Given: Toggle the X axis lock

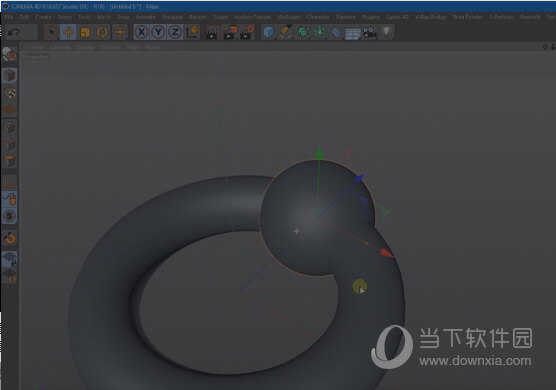Looking at the screenshot, I should pyautogui.click(x=141, y=33).
